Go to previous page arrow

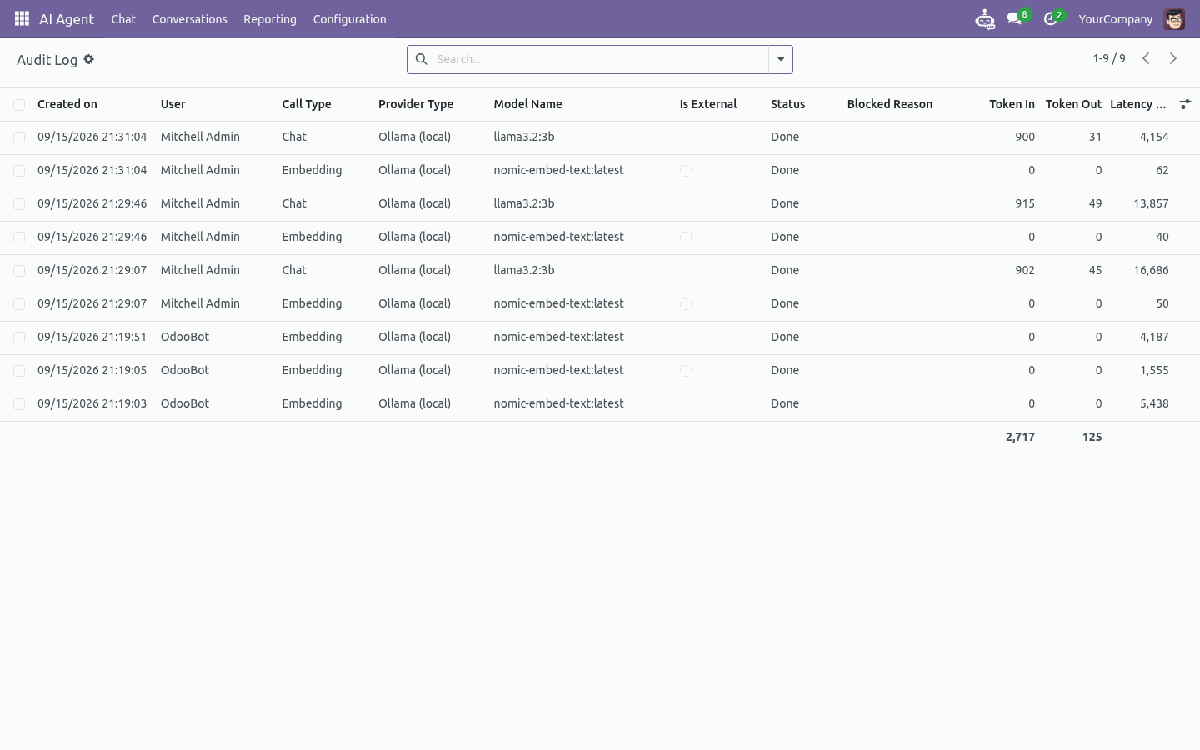tap(1146, 59)
